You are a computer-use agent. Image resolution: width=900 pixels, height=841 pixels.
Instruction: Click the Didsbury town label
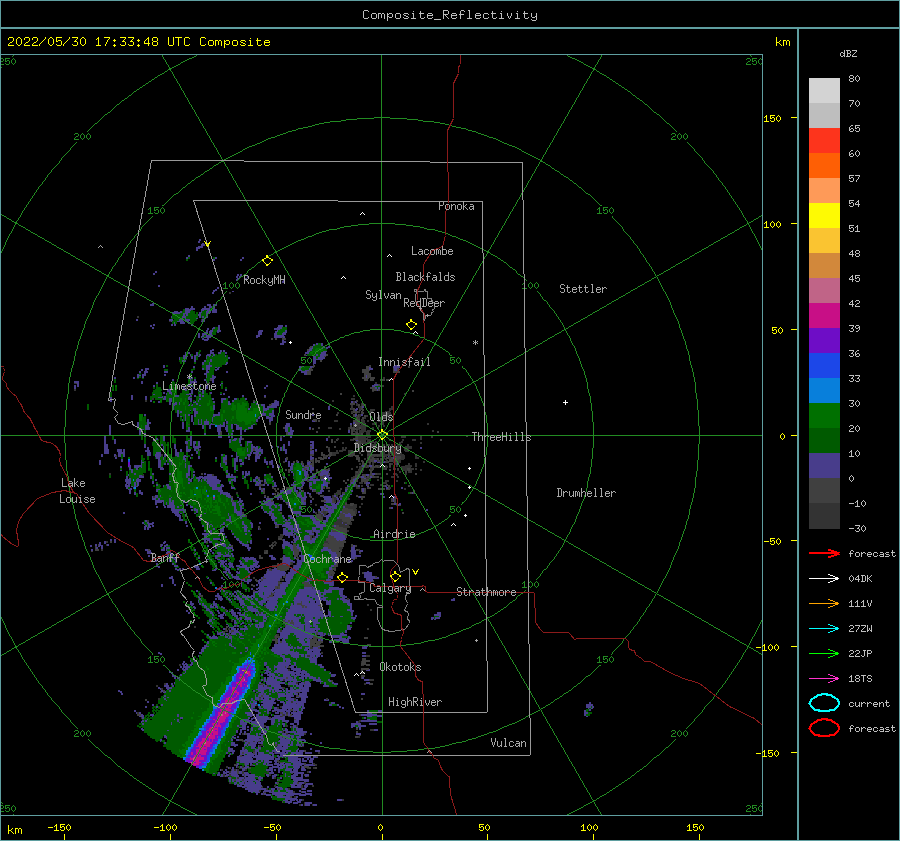(378, 448)
